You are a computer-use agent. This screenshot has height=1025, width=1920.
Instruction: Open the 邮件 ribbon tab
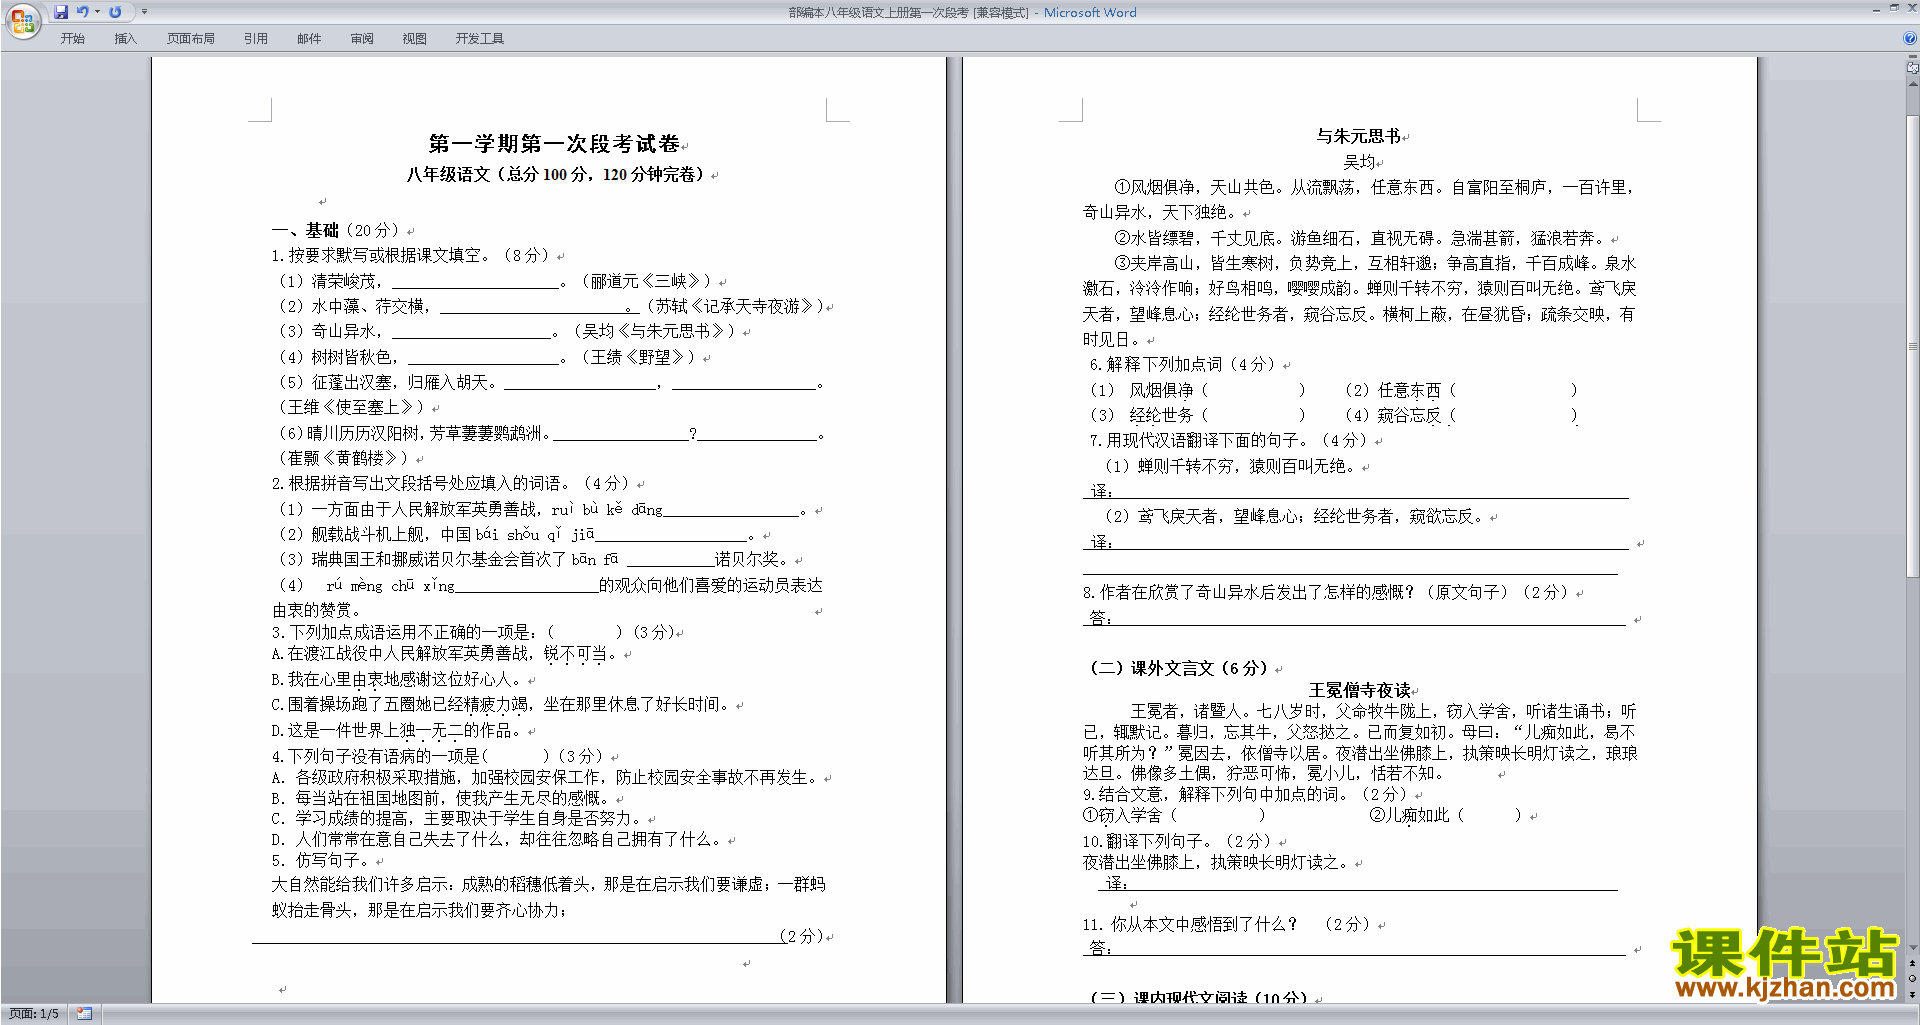309,38
